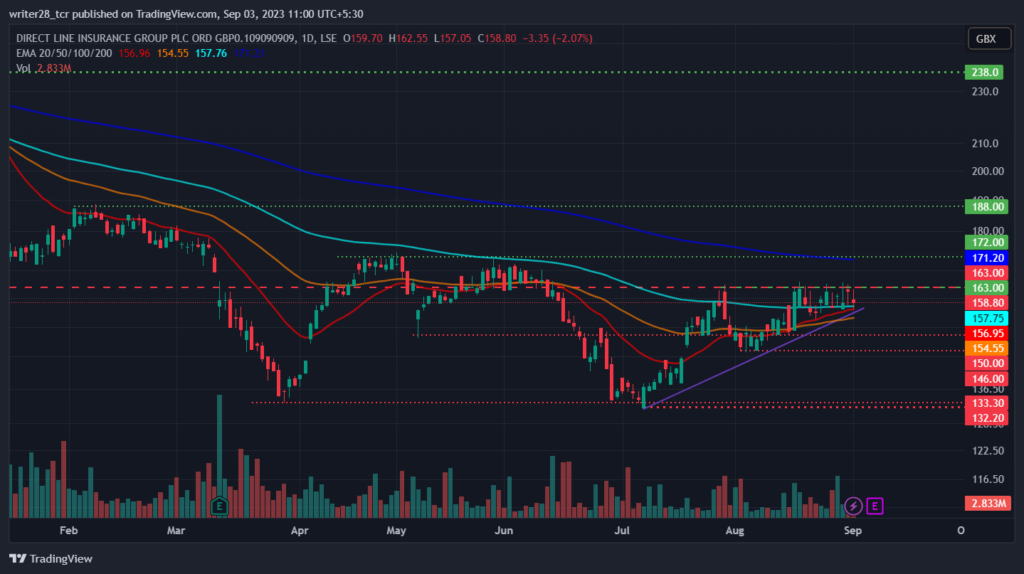
Task: Click the 172.00 green price label
Action: pyautogui.click(x=987, y=242)
